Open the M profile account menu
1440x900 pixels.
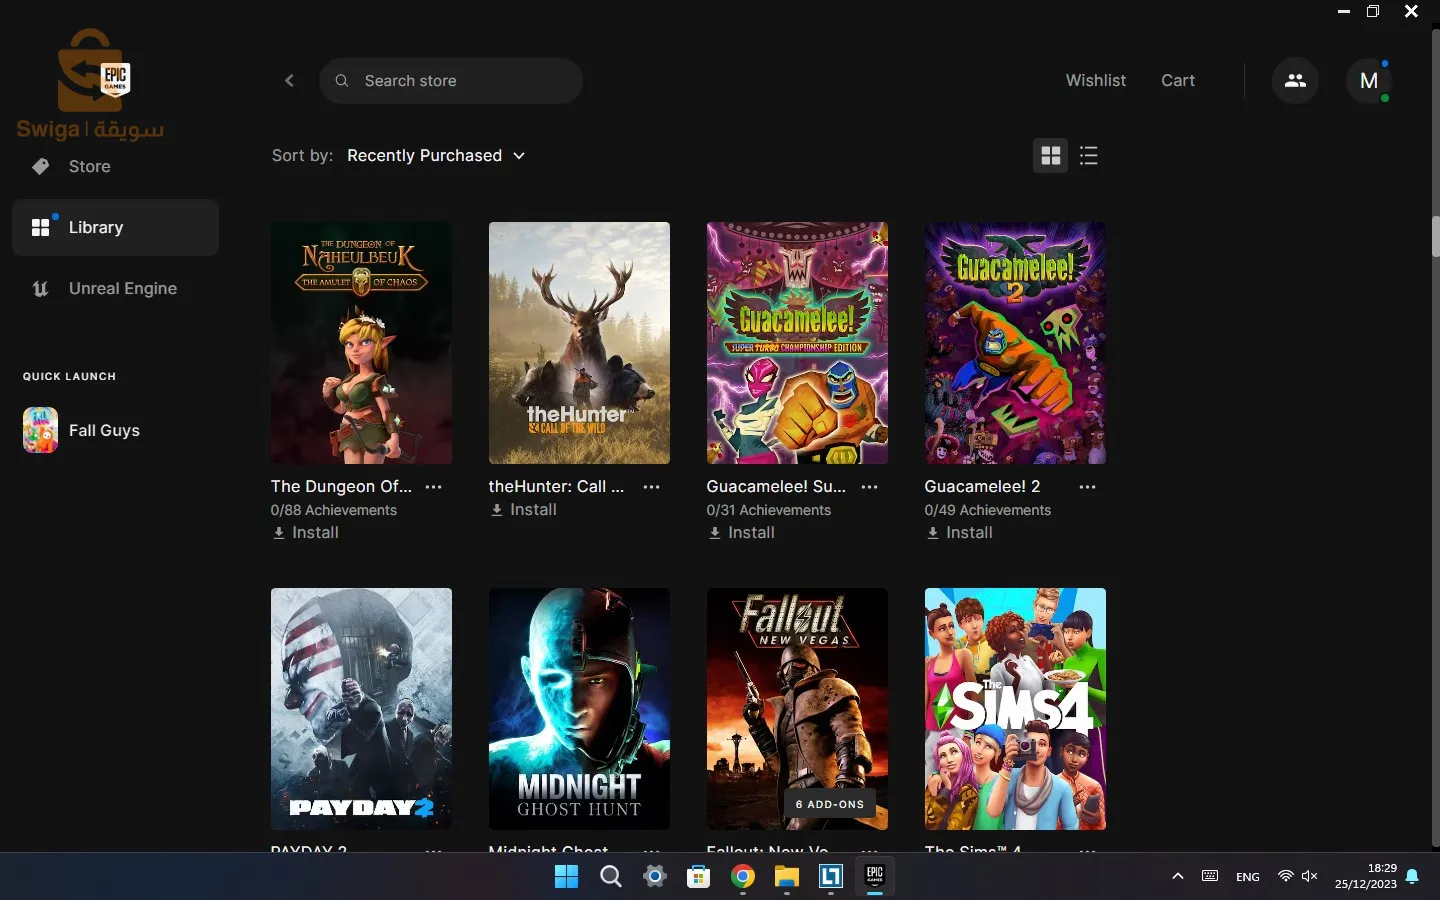pyautogui.click(x=1369, y=81)
